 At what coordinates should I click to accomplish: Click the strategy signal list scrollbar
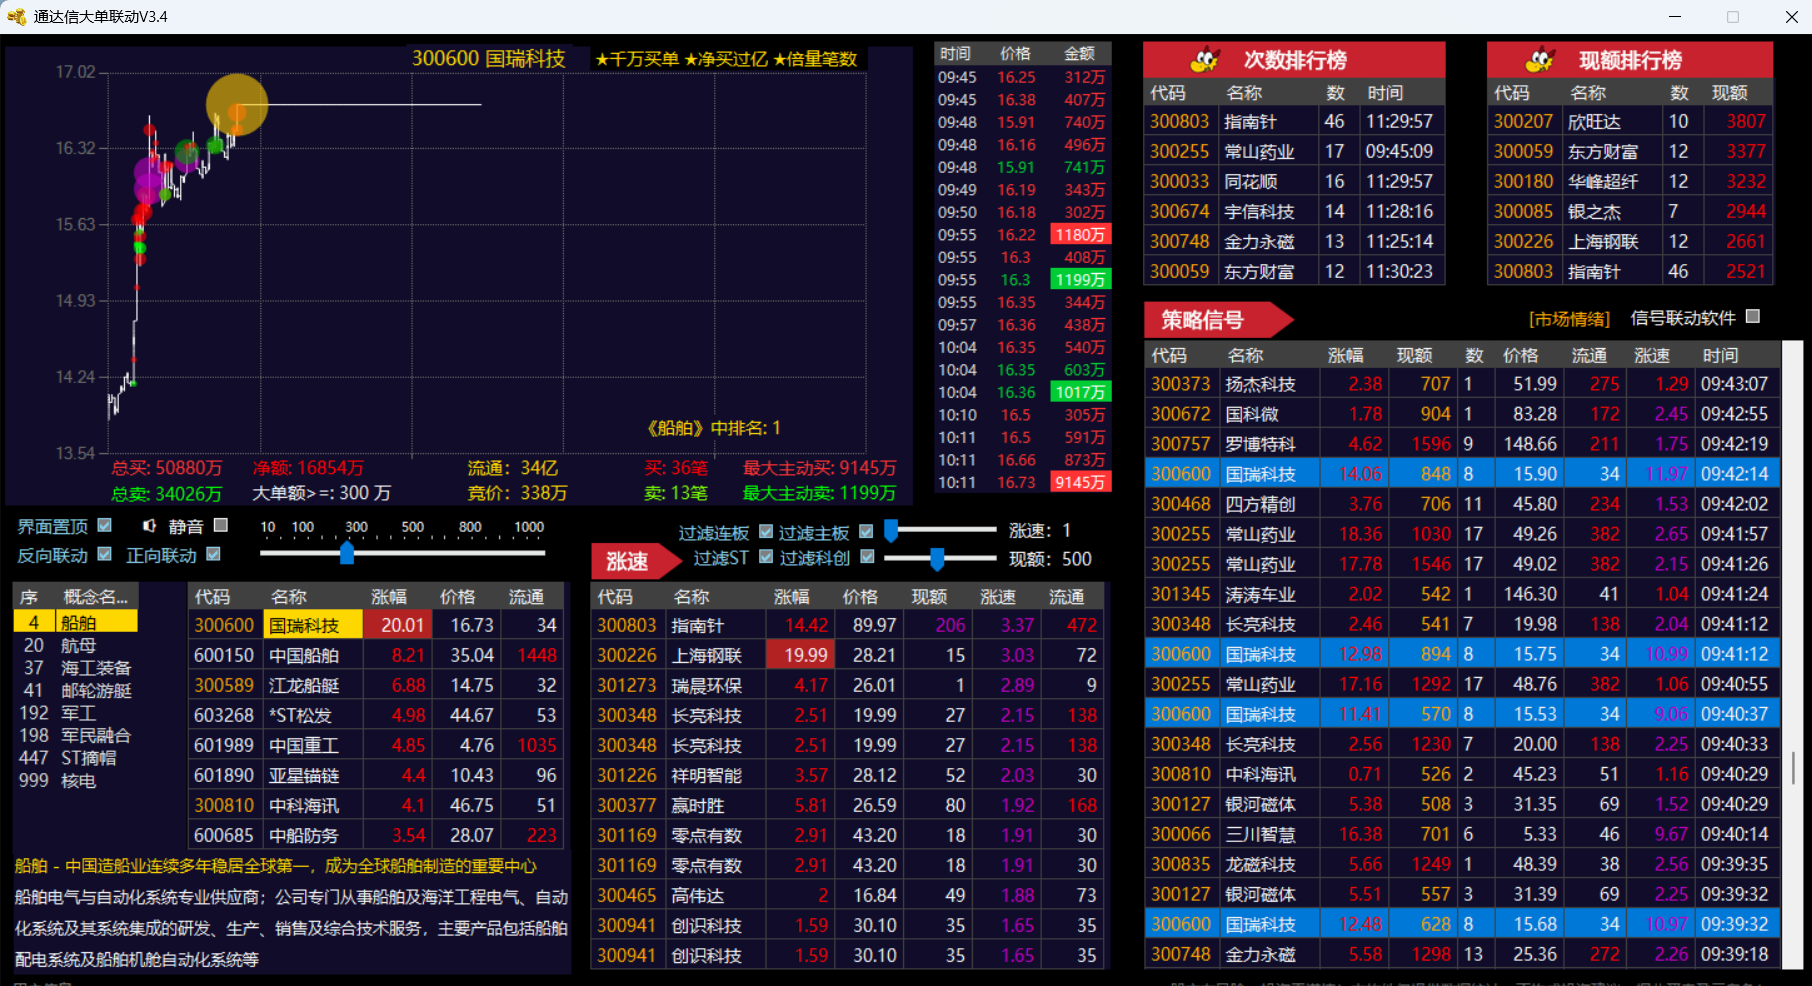(x=1792, y=768)
